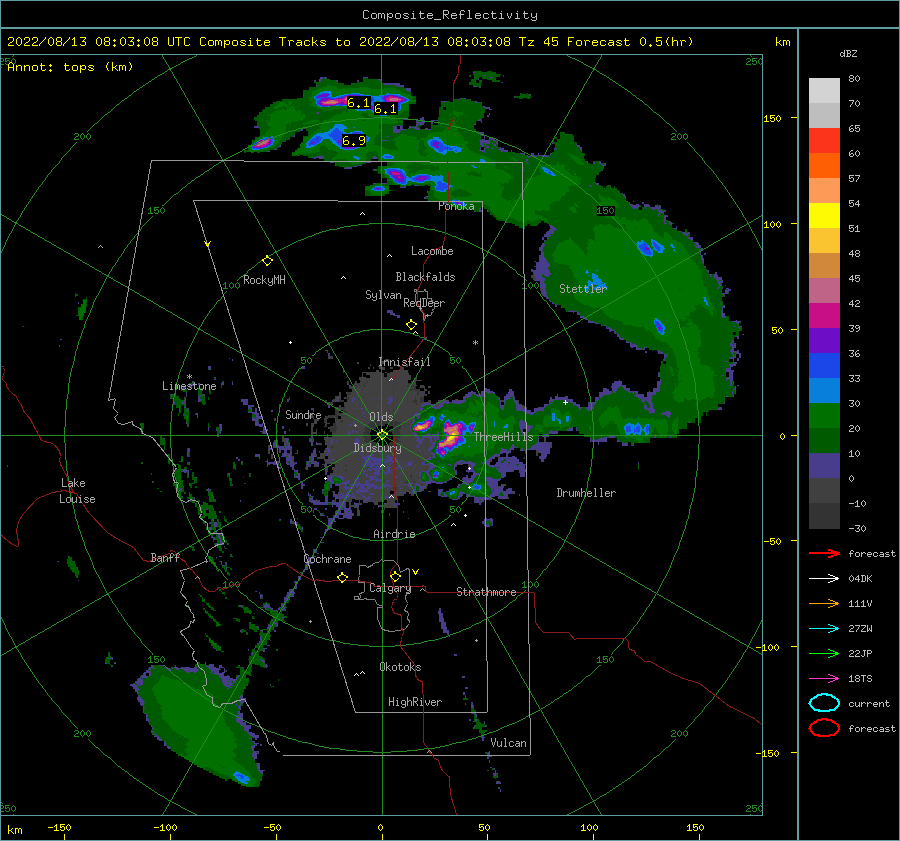Select the white 04DK track arrow
Screen dimensions: 900x841
point(824,579)
